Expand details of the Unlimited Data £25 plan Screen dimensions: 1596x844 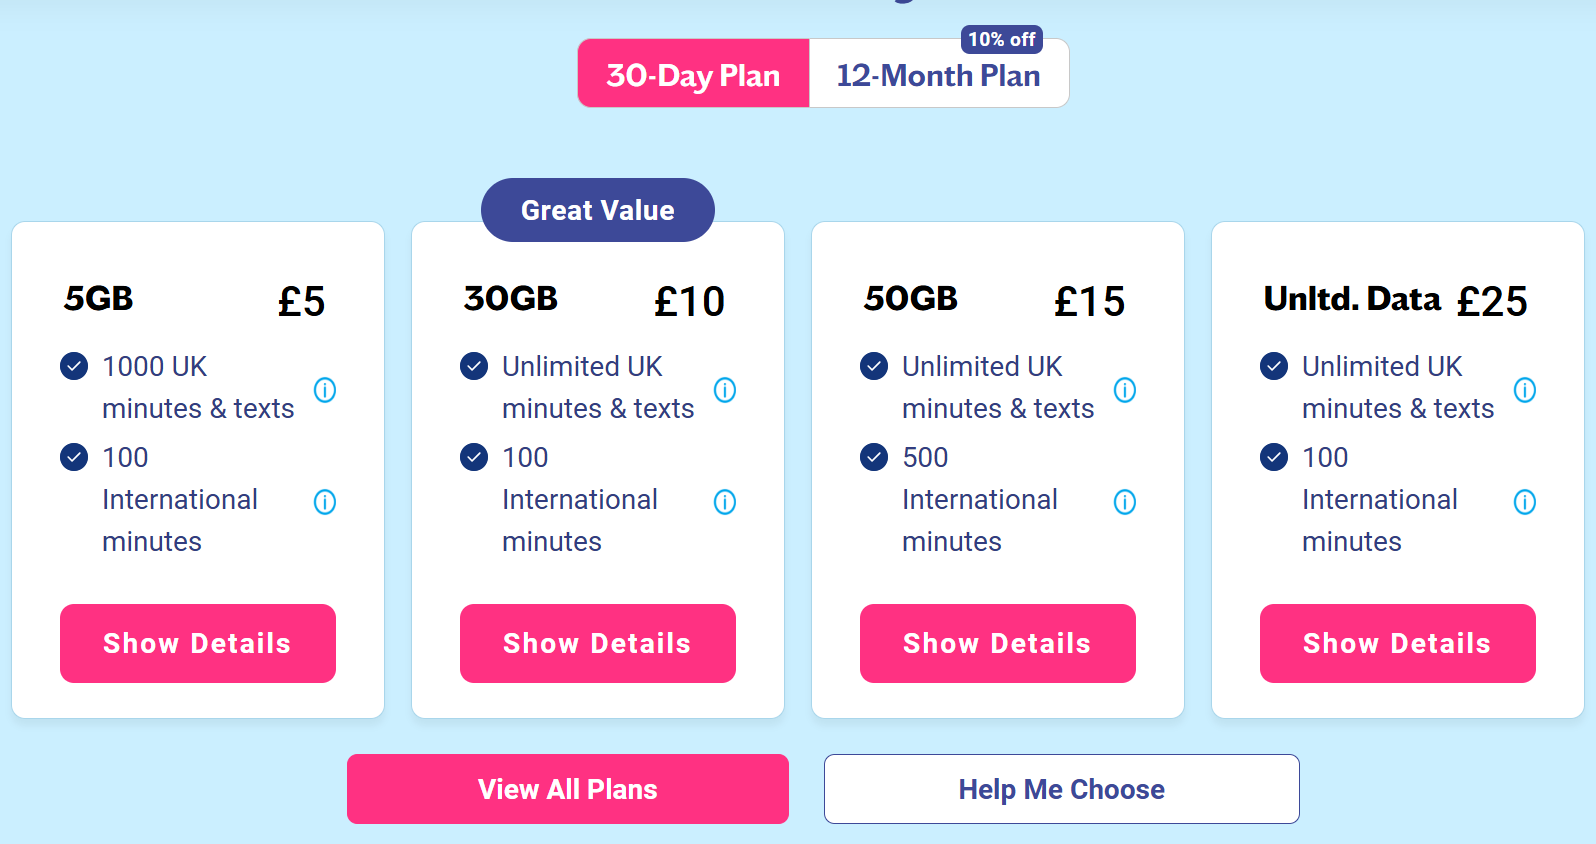tap(1398, 643)
